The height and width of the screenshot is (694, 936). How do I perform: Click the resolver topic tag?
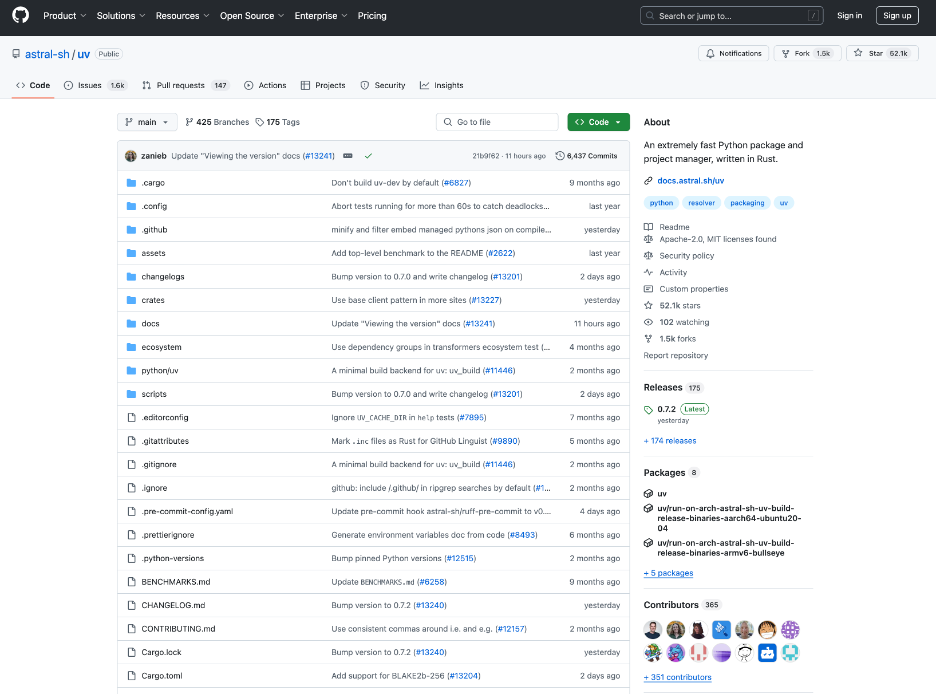pos(701,203)
